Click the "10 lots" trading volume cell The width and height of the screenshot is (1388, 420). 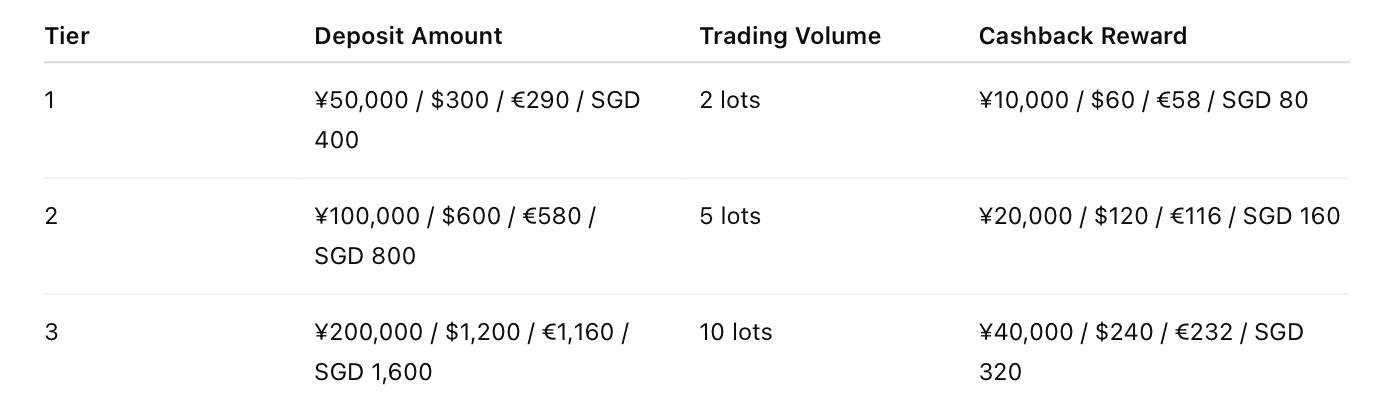point(736,332)
